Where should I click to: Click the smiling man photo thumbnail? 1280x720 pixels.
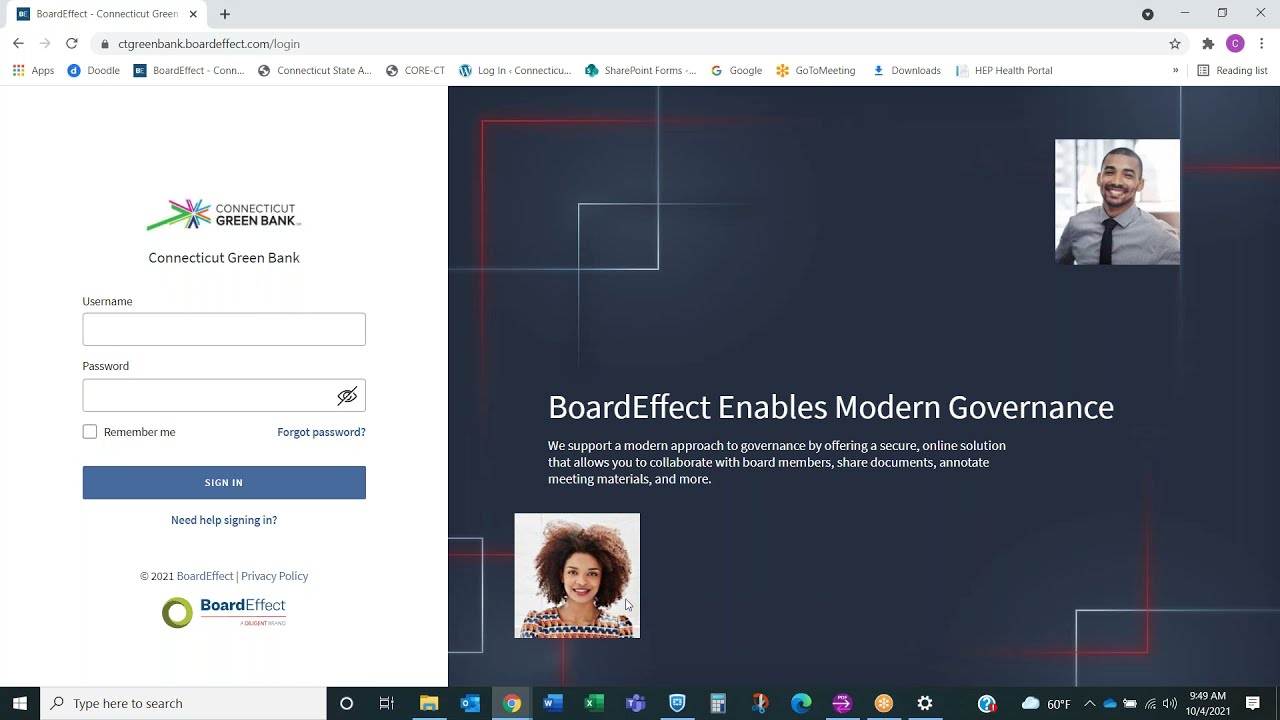(x=1117, y=202)
